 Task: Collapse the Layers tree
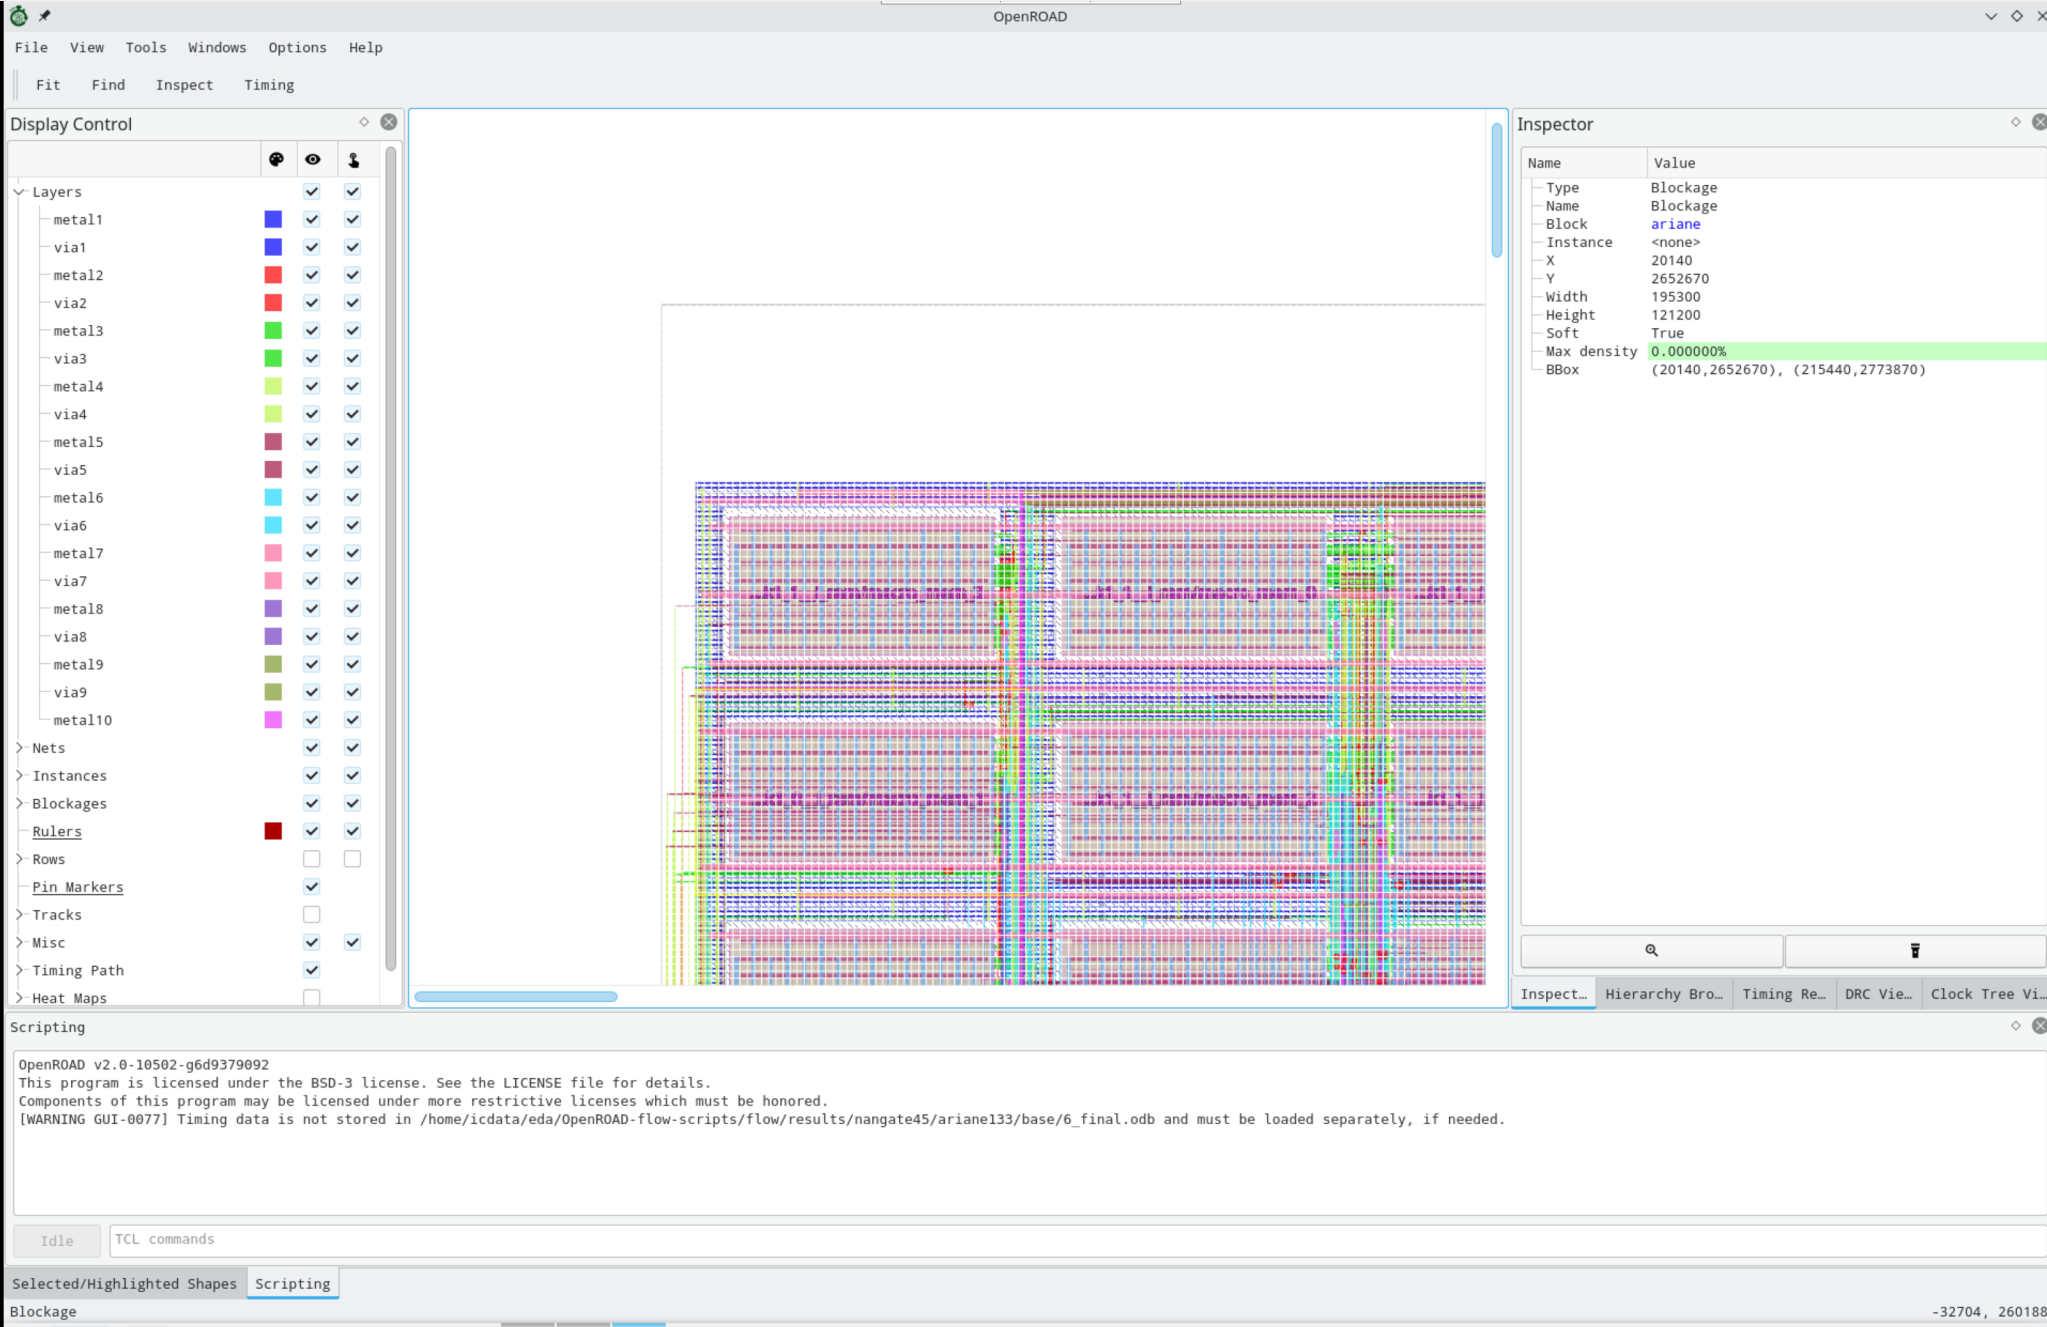click(x=18, y=191)
